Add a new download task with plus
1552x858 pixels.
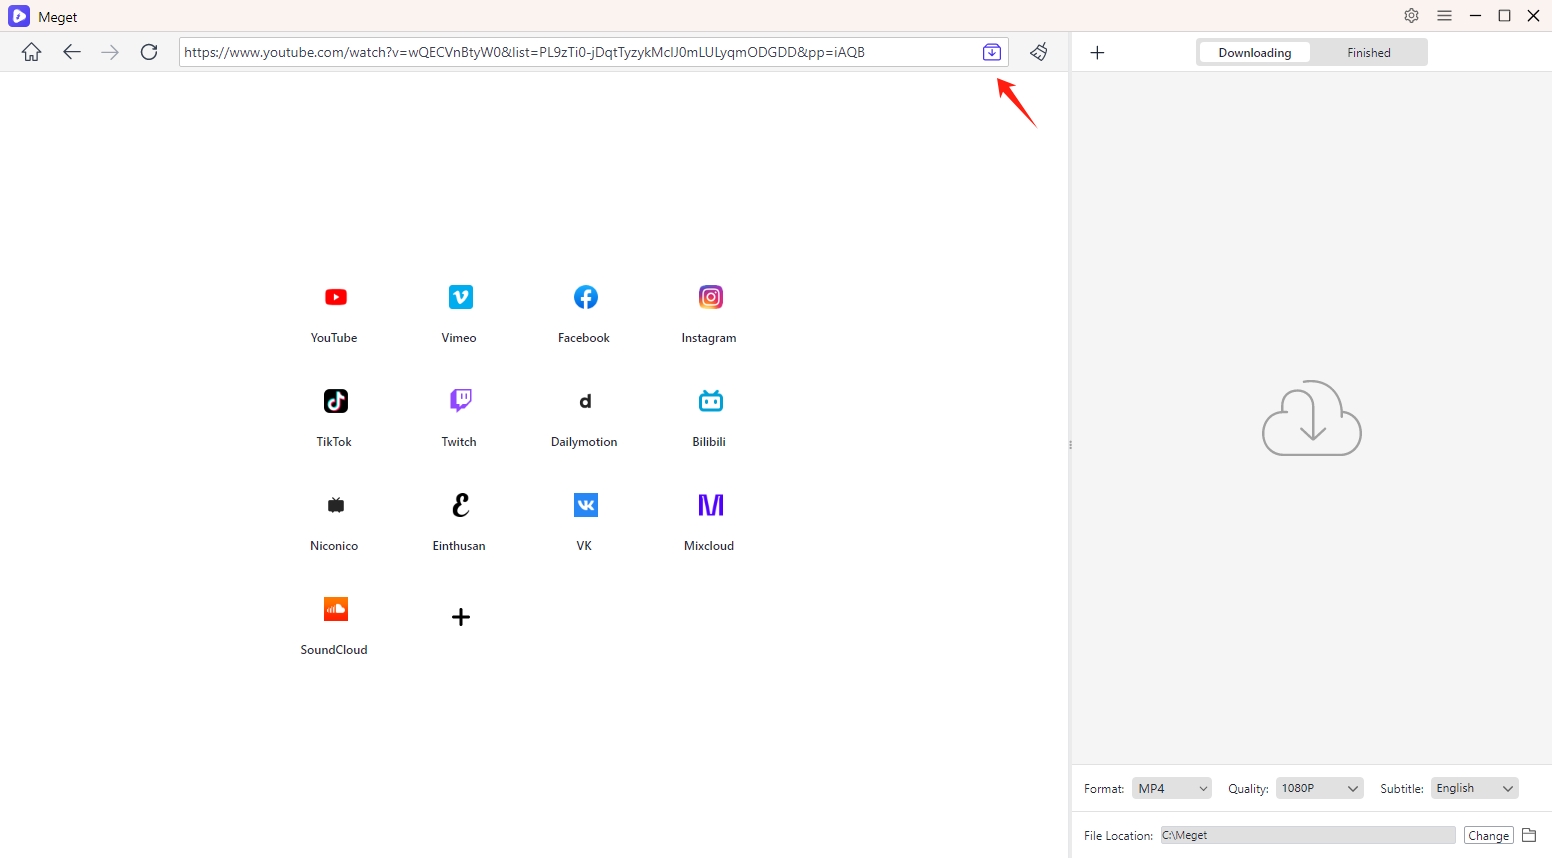[x=1097, y=53]
